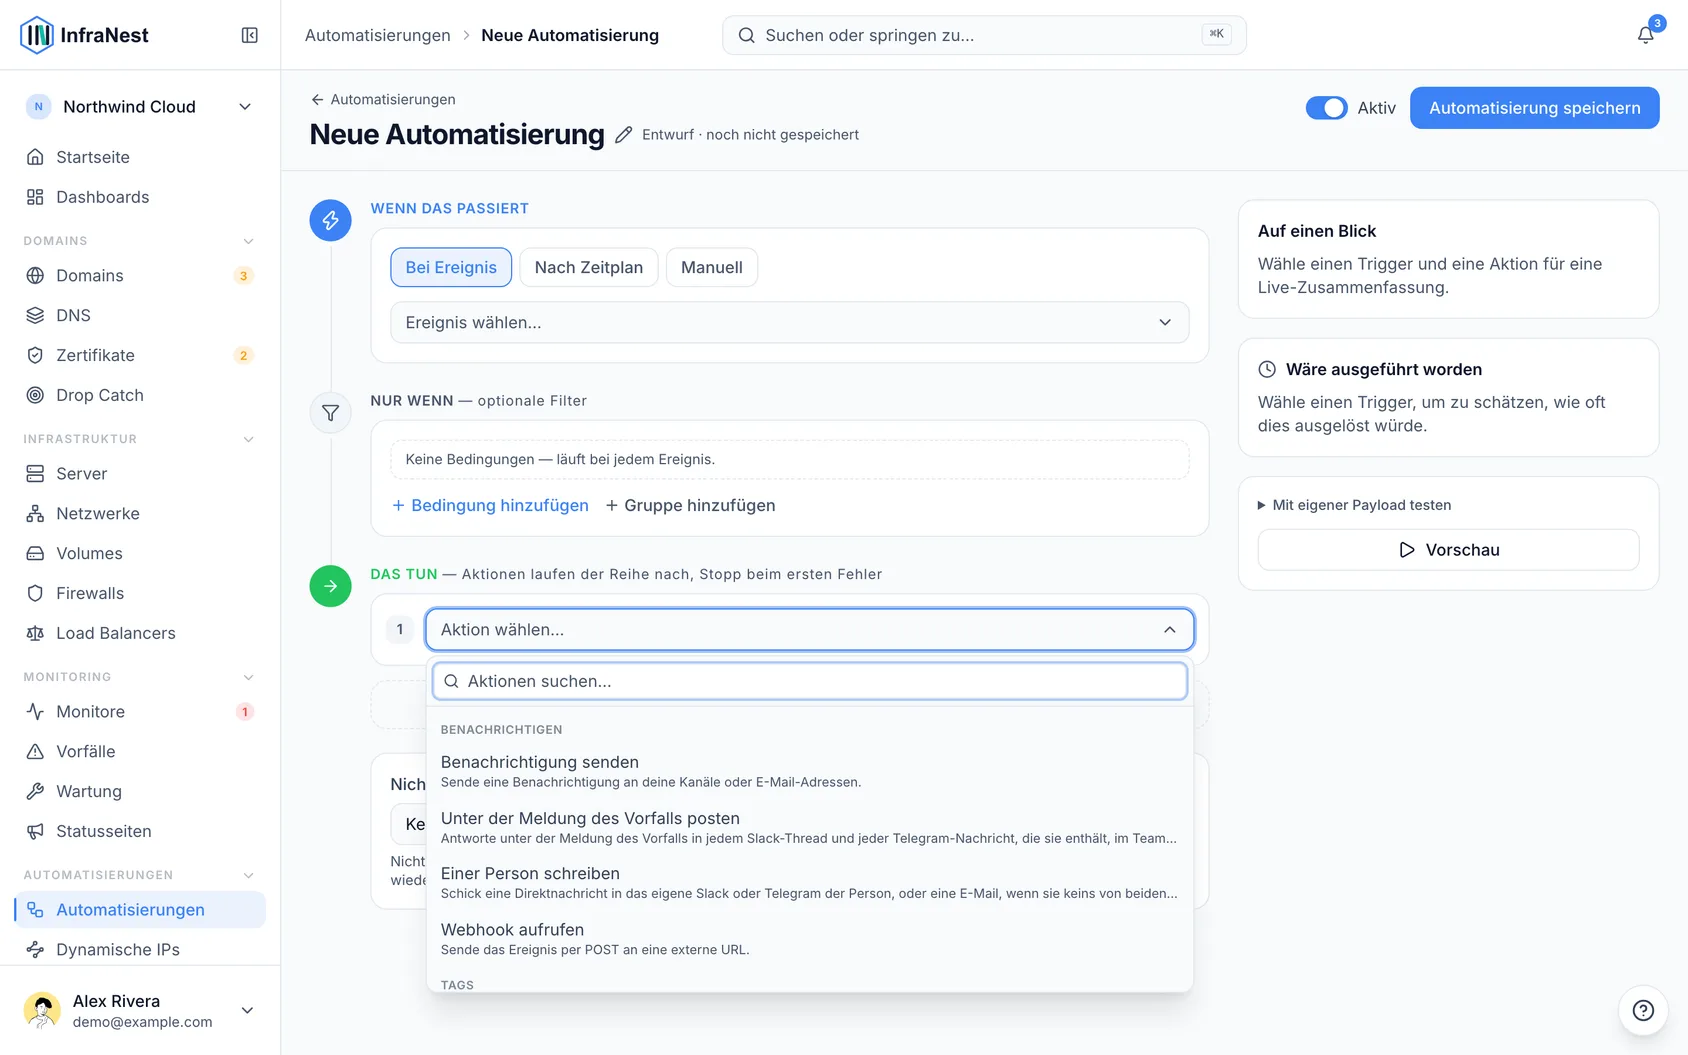Viewport: 1688px width, 1055px height.
Task: Open Drop Catch page
Action: tap(140, 395)
